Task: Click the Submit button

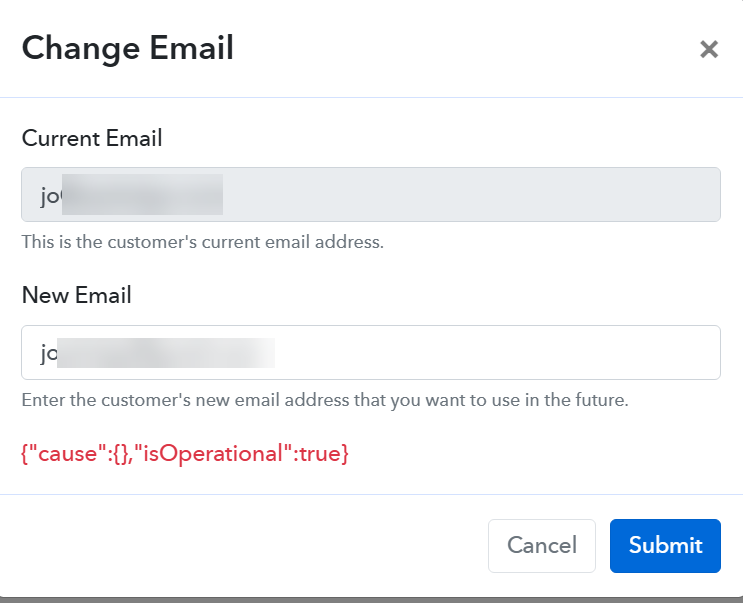Action: (x=665, y=546)
